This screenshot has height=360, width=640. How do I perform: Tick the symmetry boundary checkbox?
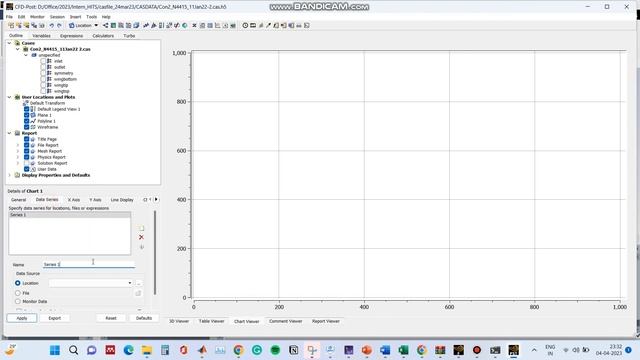point(43,73)
